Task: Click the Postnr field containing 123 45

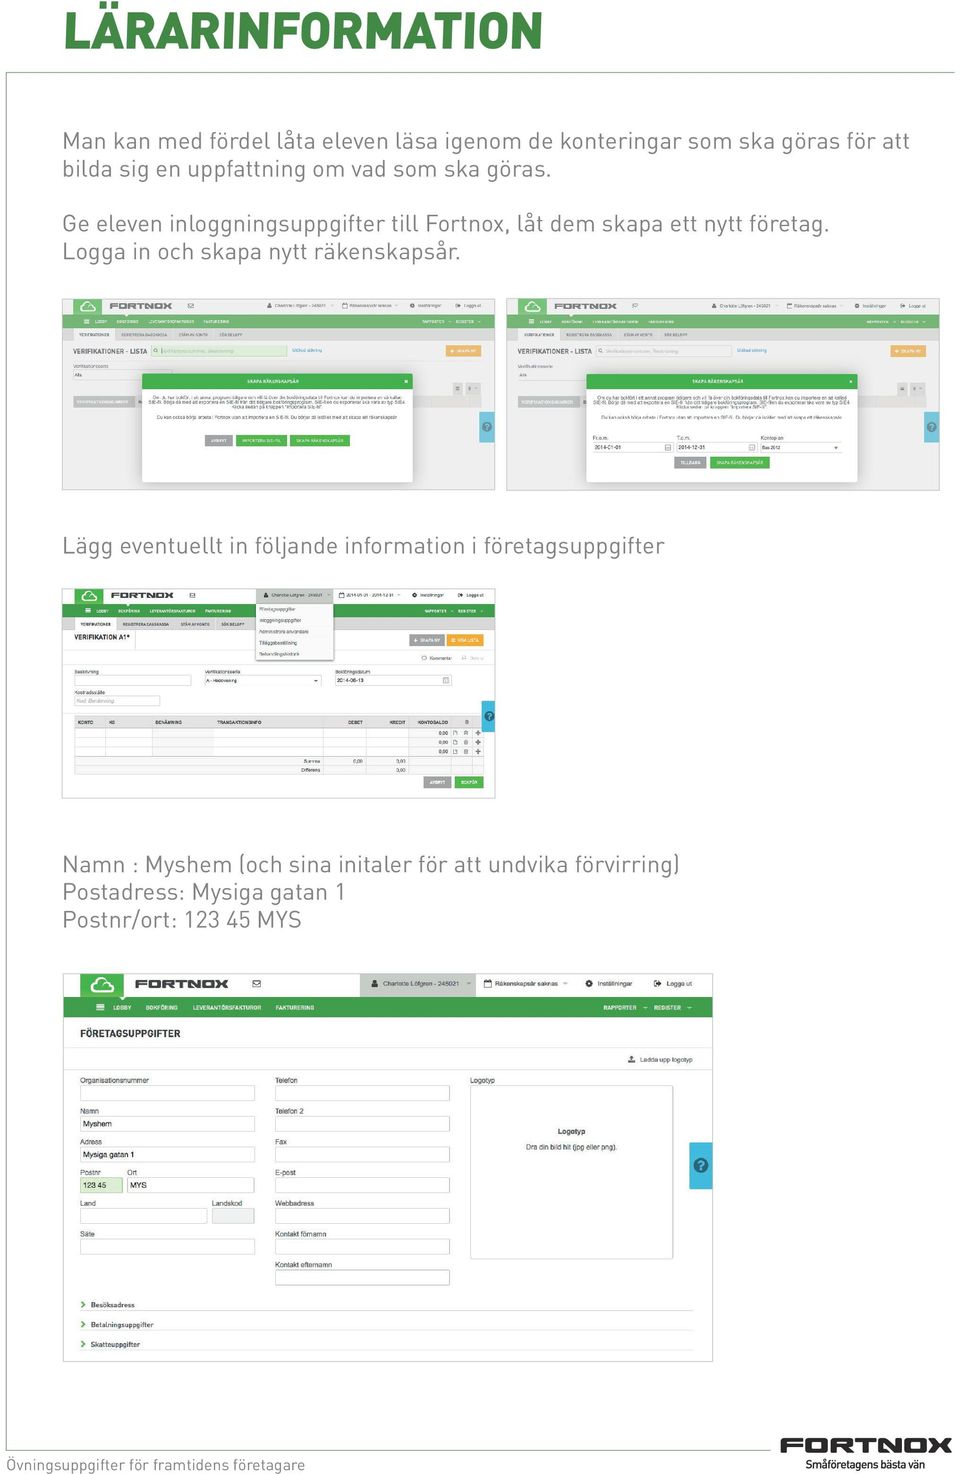Action: click(x=101, y=1185)
